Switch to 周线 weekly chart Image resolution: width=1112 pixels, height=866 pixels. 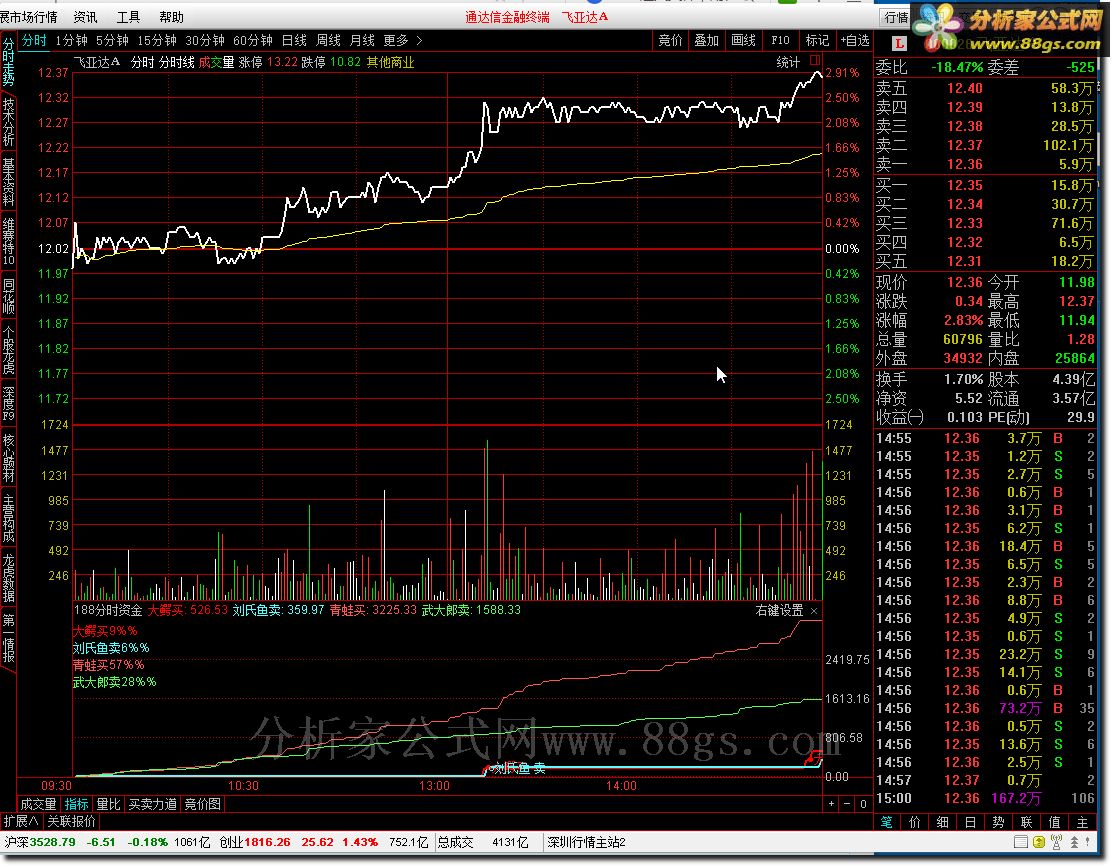pos(328,40)
